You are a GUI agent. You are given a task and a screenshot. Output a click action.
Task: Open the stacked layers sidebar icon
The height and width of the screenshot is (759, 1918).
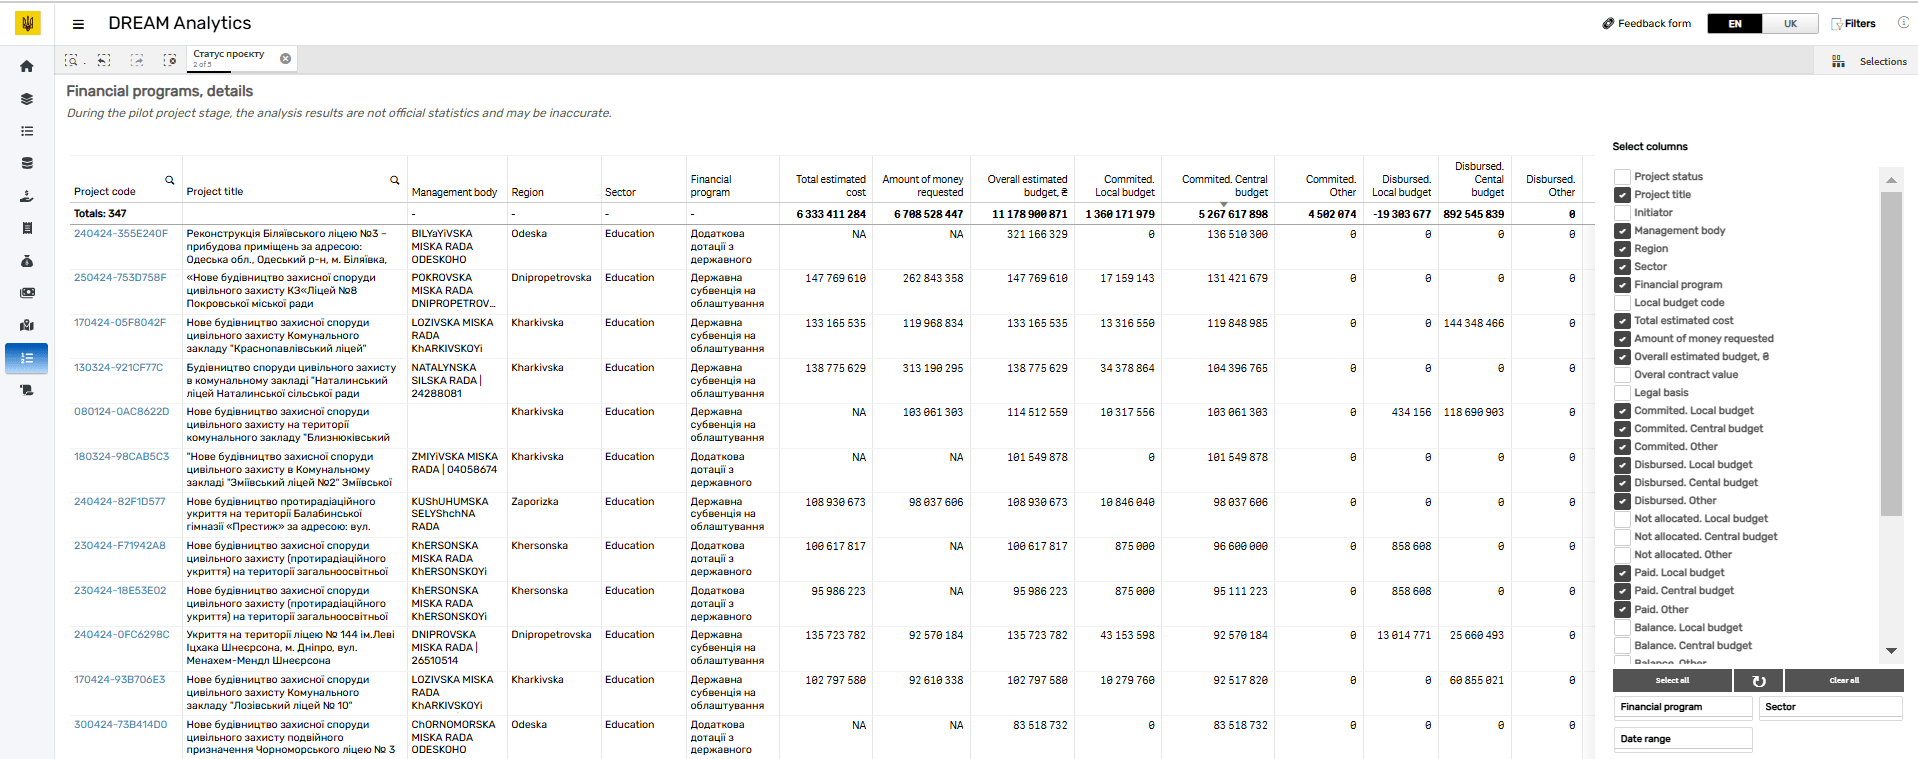point(27,99)
